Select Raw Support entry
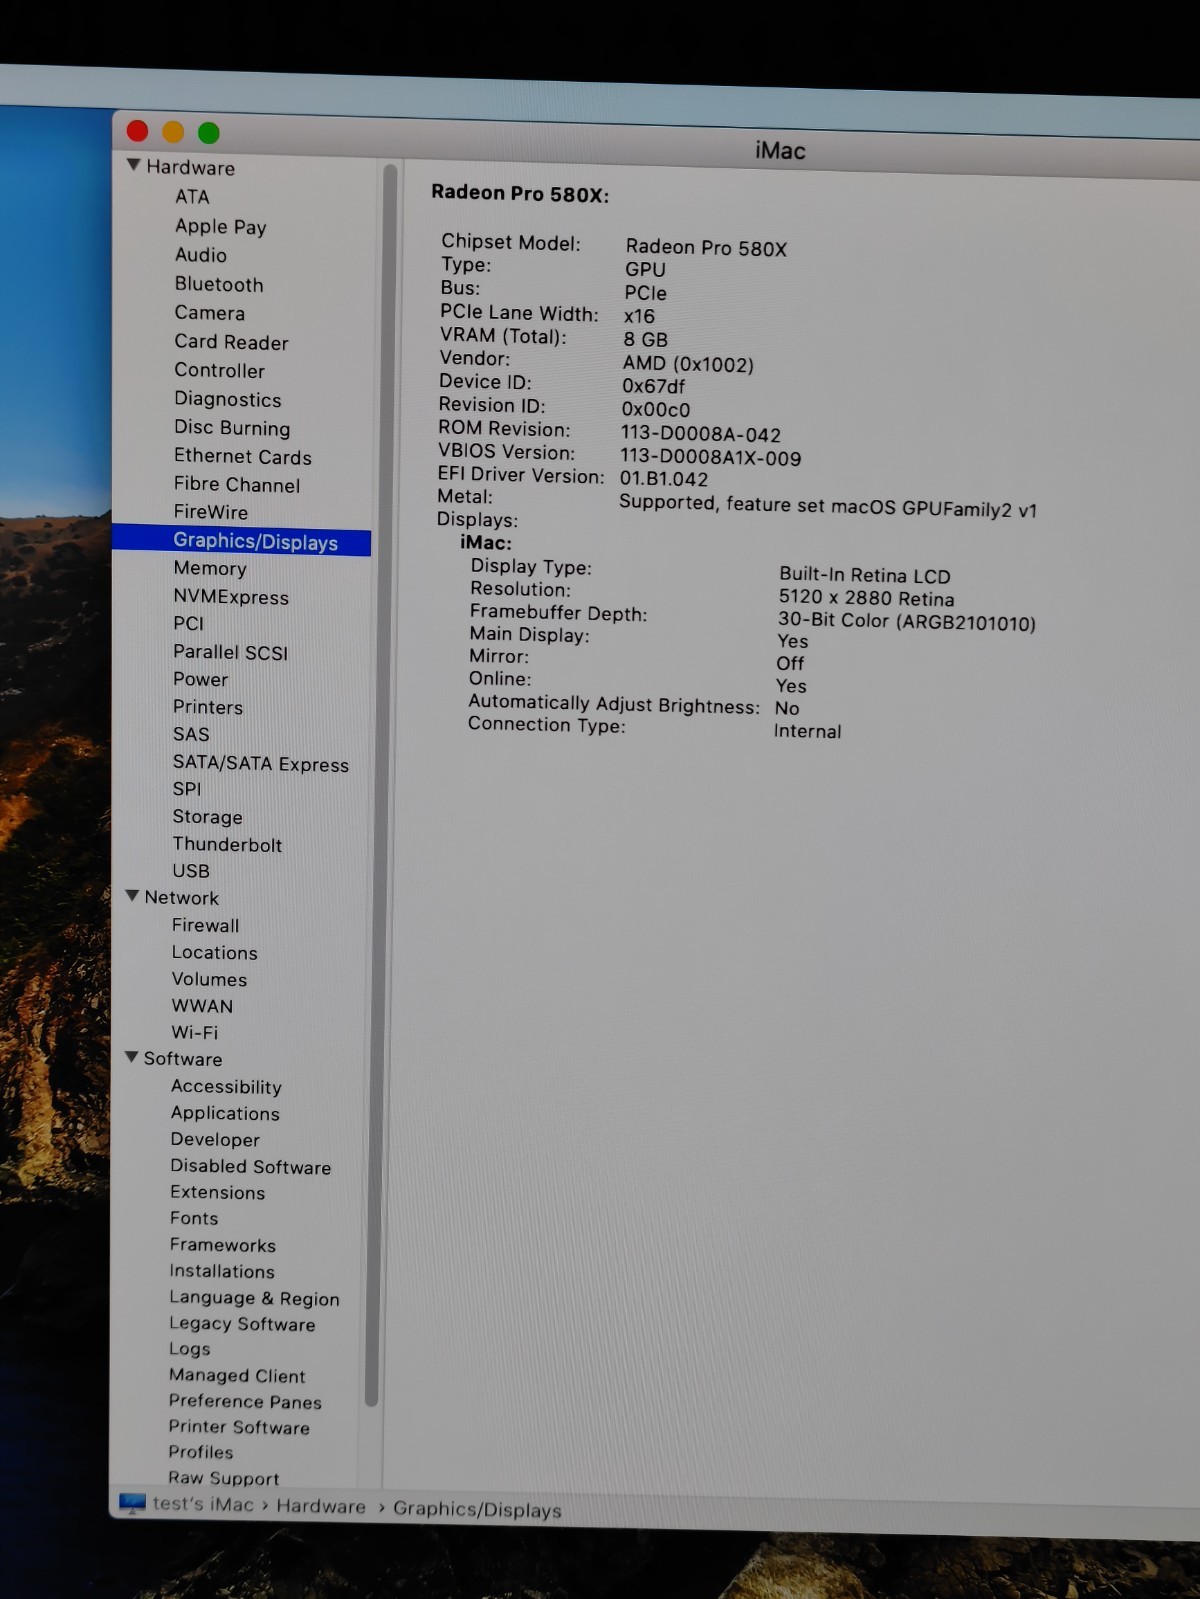Viewport: 1200px width, 1599px height. pos(223,1478)
